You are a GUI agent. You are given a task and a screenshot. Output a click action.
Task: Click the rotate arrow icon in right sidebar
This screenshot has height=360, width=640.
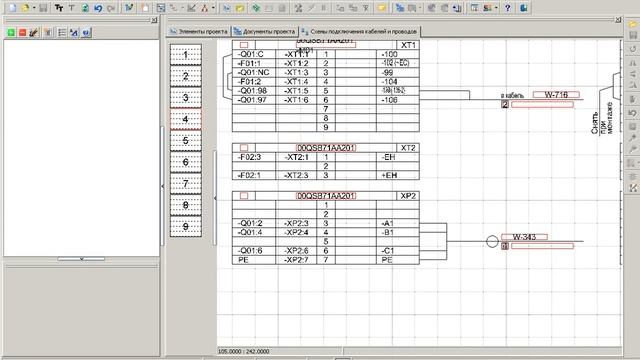pos(633,49)
